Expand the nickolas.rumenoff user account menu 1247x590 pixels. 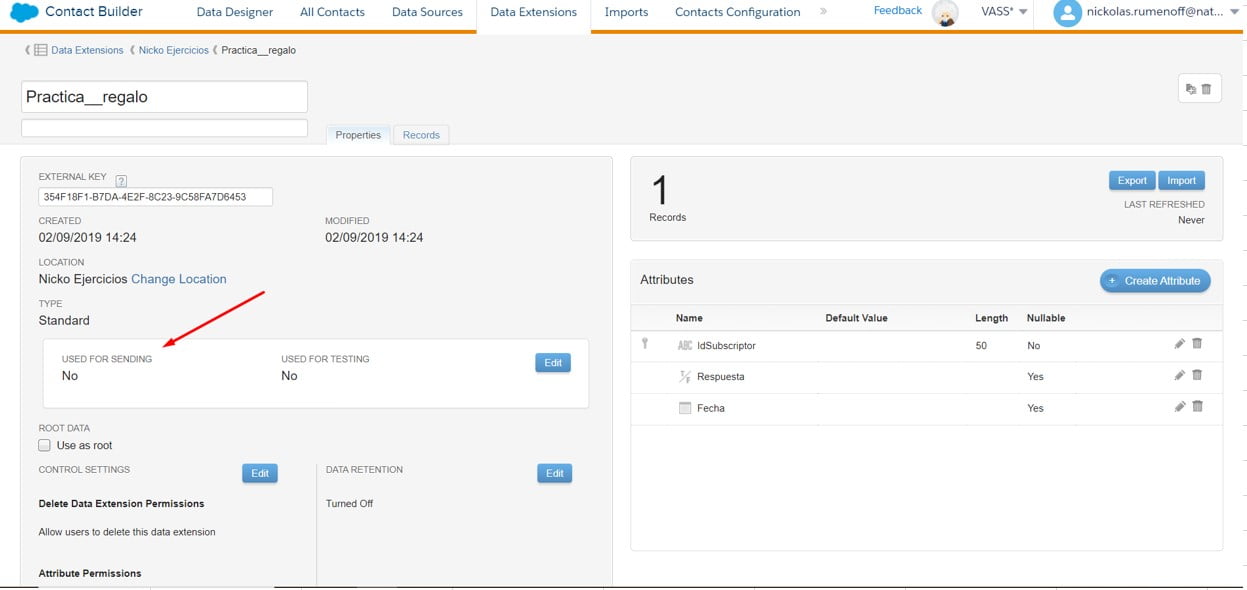[1150, 12]
